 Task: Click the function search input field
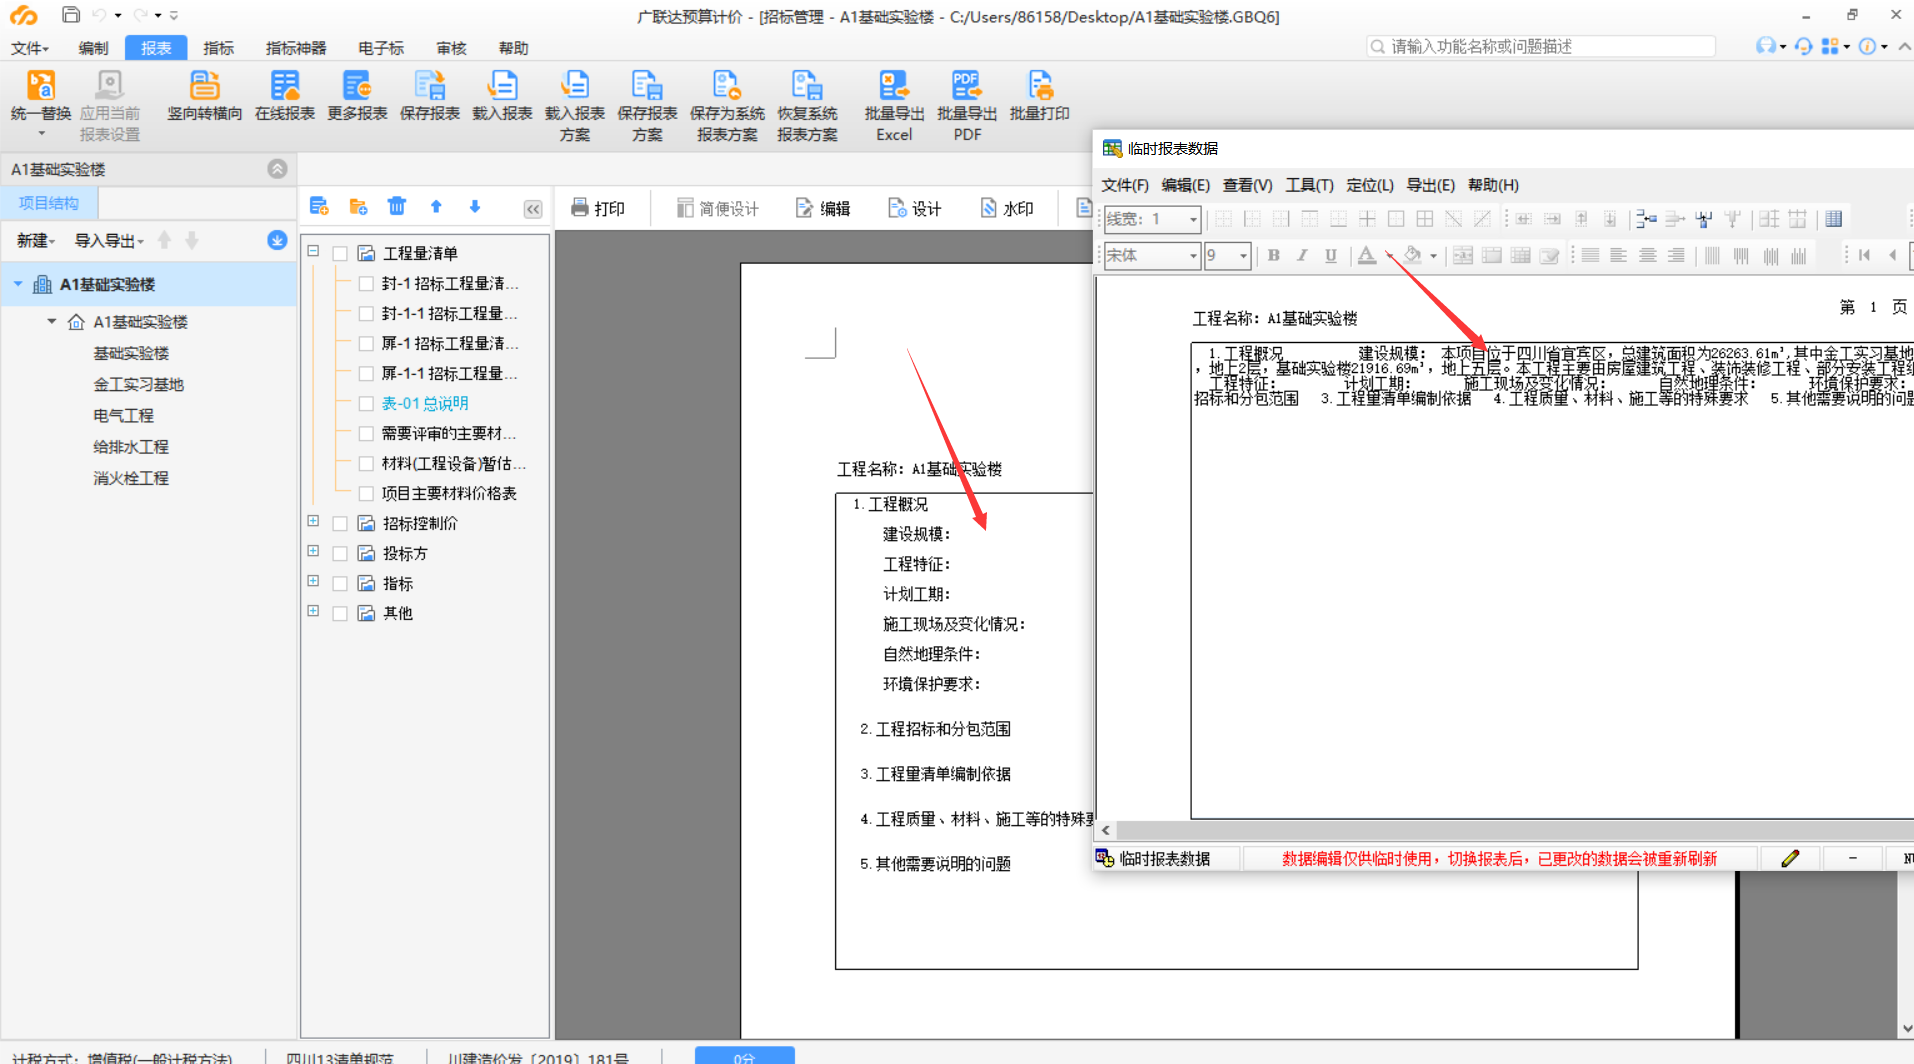point(1541,46)
